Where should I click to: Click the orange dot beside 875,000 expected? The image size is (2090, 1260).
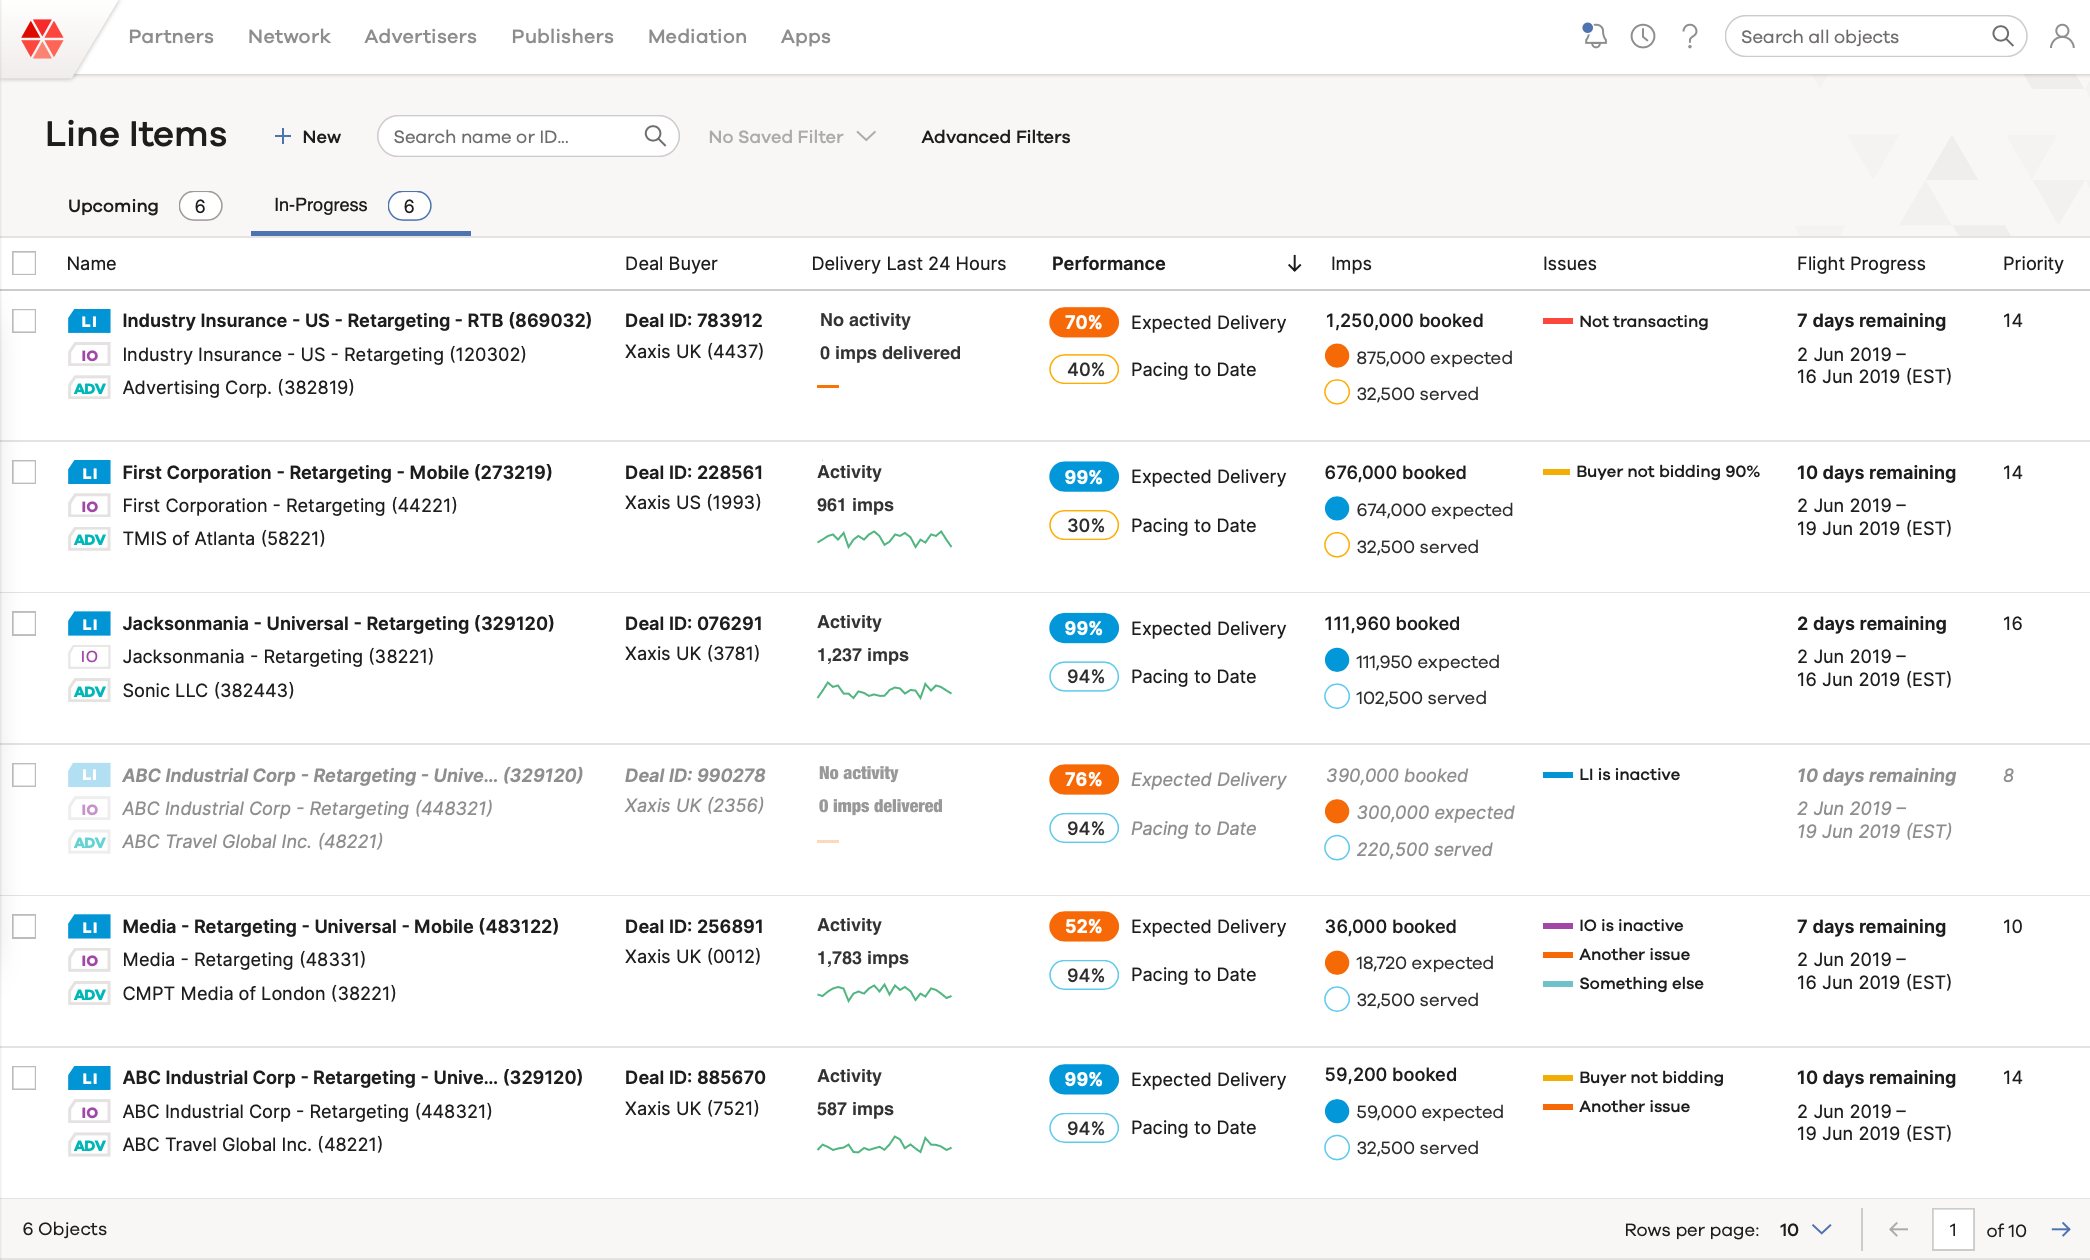tap(1337, 356)
